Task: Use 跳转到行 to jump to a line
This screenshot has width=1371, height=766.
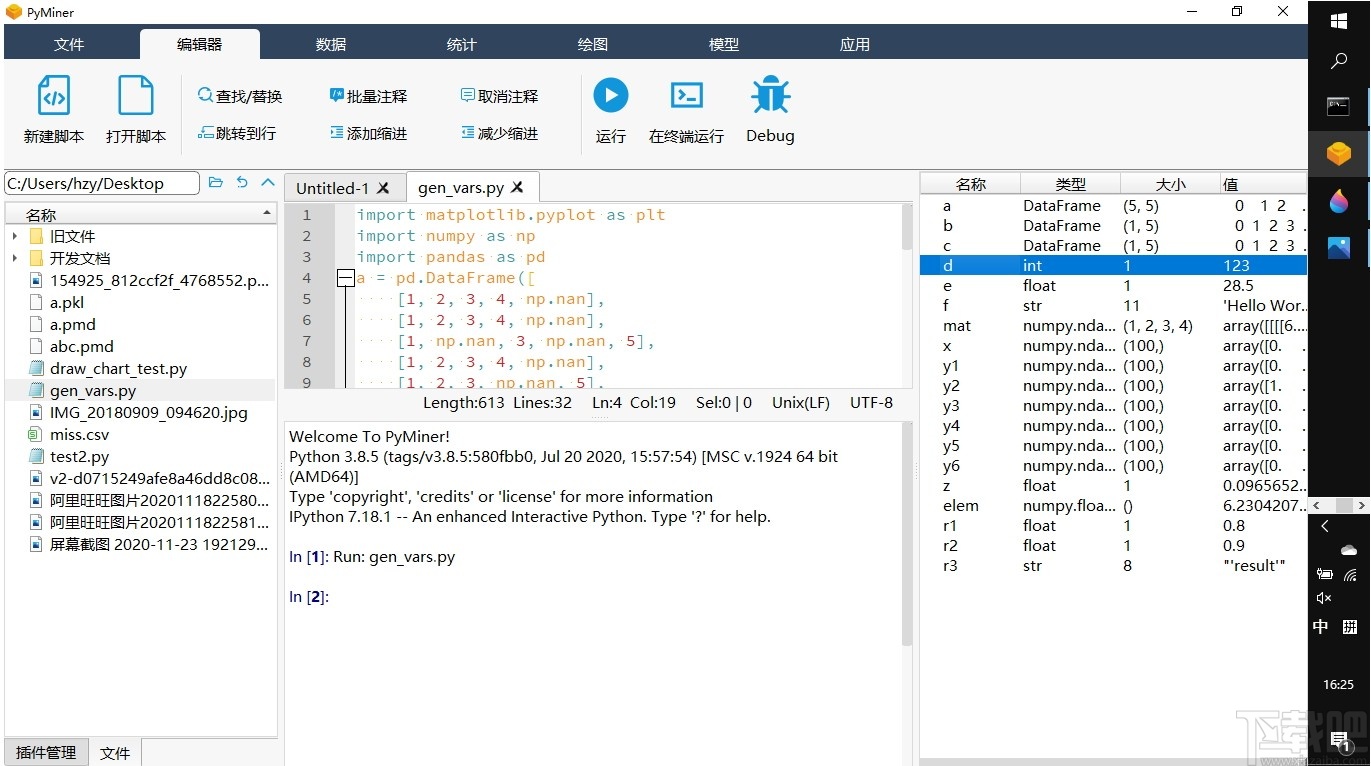Action: tap(237, 133)
